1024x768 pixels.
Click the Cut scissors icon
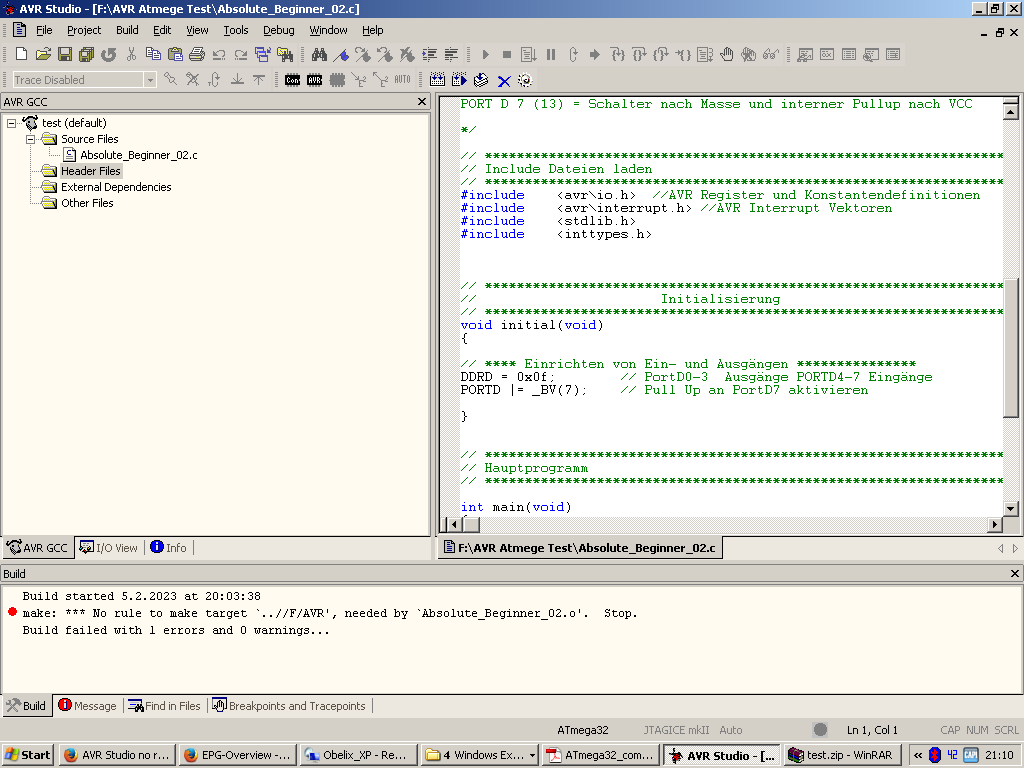pyautogui.click(x=131, y=54)
